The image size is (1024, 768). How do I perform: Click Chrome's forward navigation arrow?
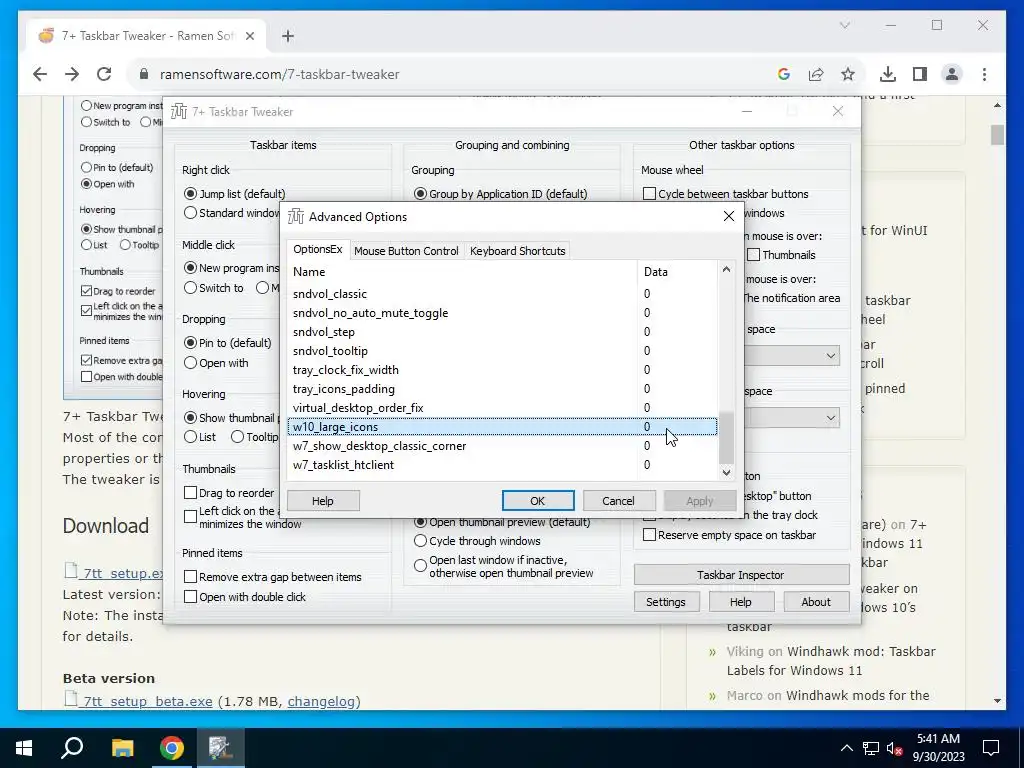(x=72, y=74)
